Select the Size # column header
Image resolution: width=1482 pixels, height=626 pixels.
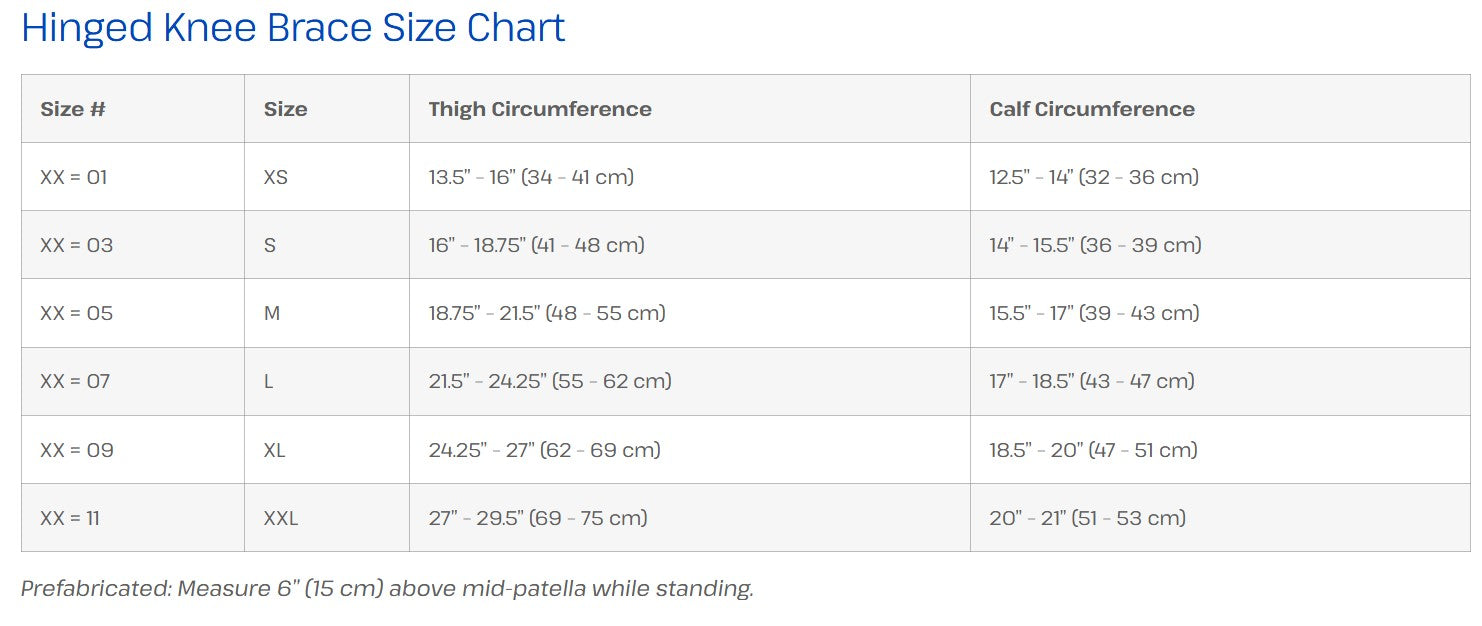(x=73, y=109)
